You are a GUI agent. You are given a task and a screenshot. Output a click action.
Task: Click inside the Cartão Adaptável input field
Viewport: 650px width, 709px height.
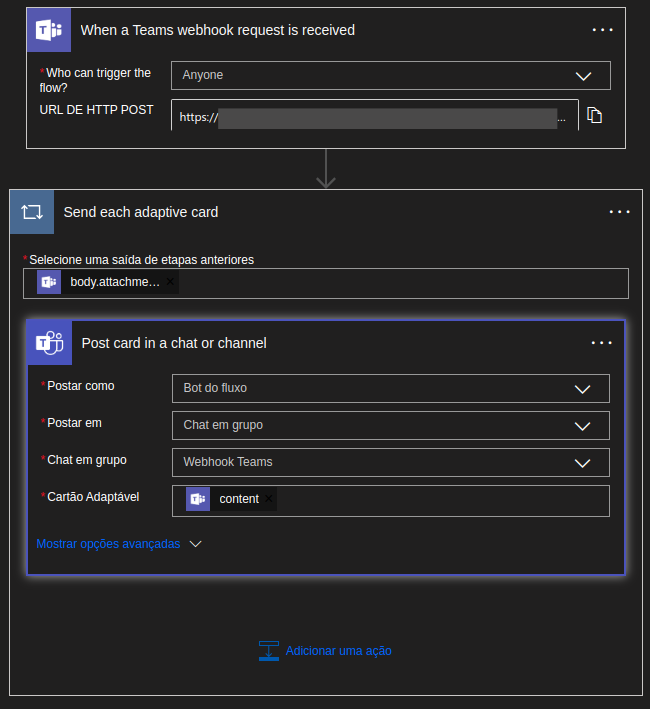[x=440, y=500]
